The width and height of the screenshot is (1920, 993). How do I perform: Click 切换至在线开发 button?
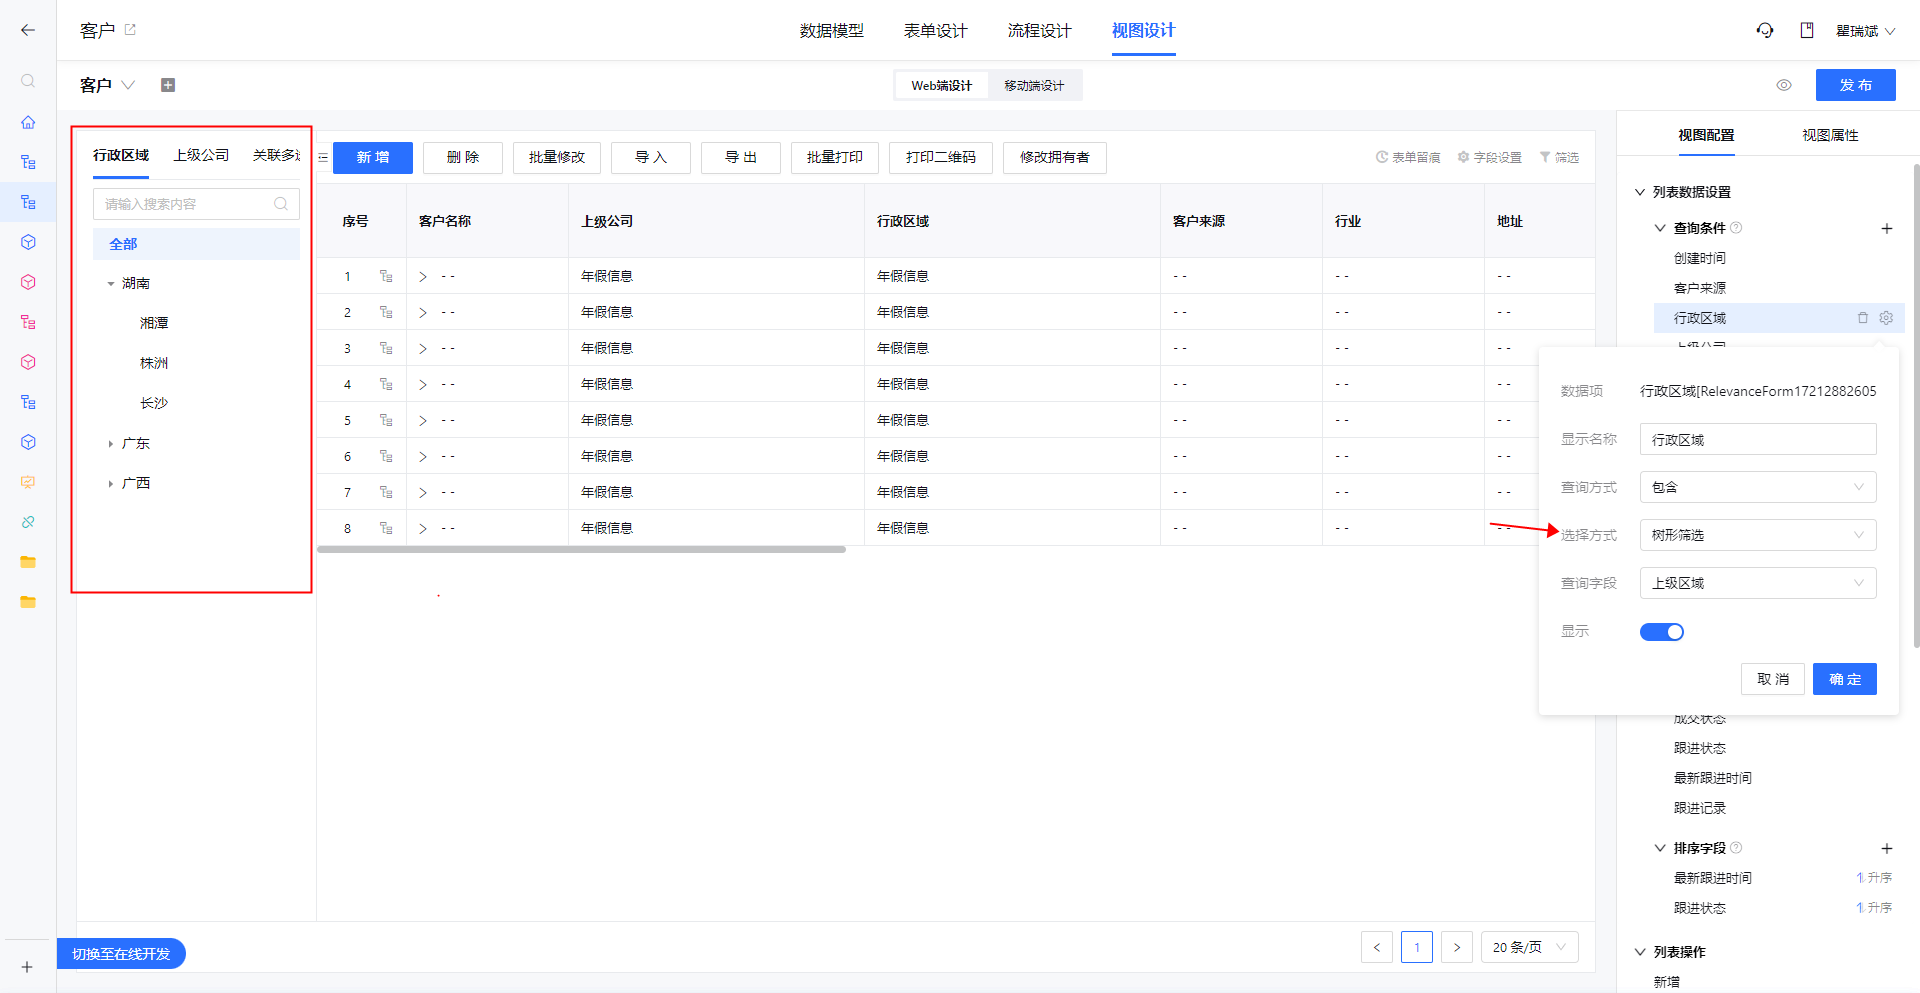[121, 954]
